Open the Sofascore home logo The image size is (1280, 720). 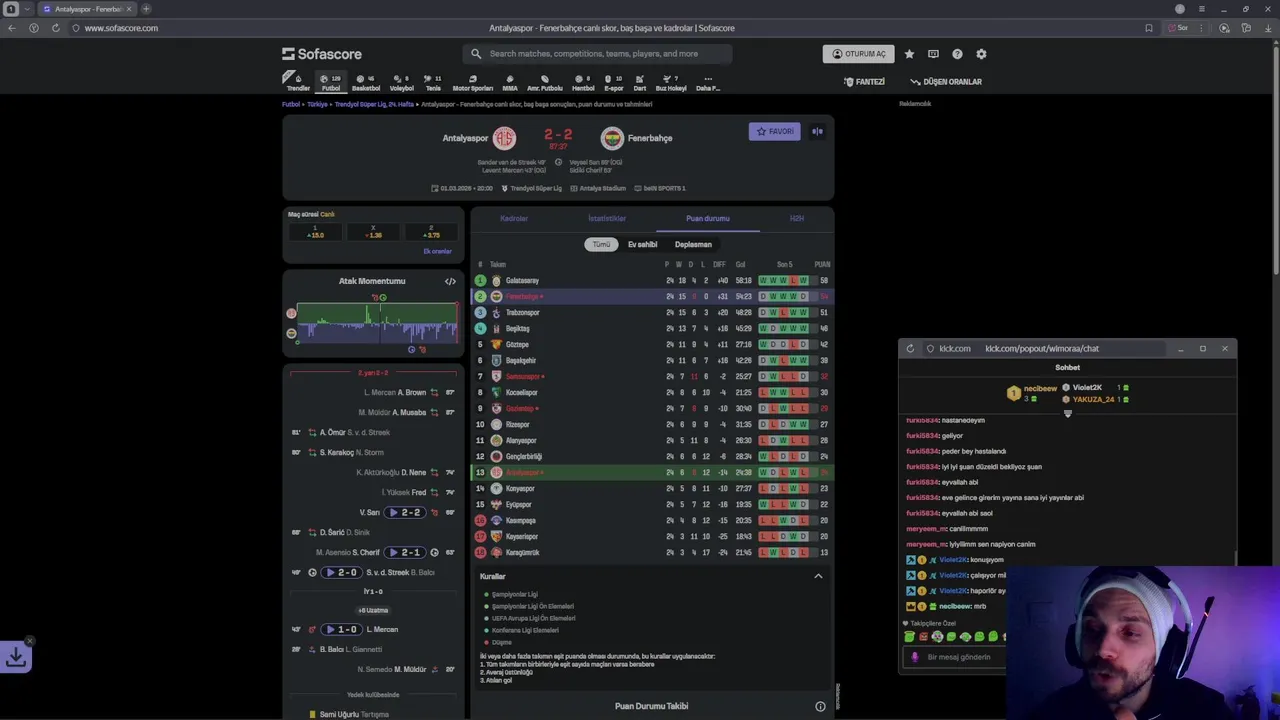(x=322, y=54)
